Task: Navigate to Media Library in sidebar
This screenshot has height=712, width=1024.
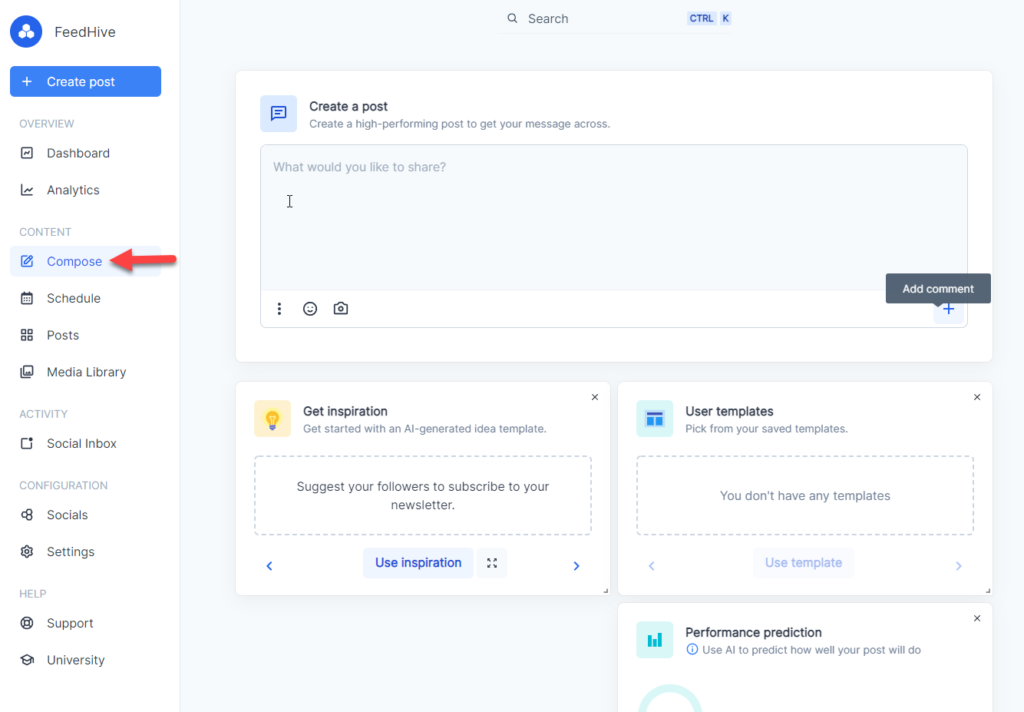Action: pyautogui.click(x=86, y=372)
